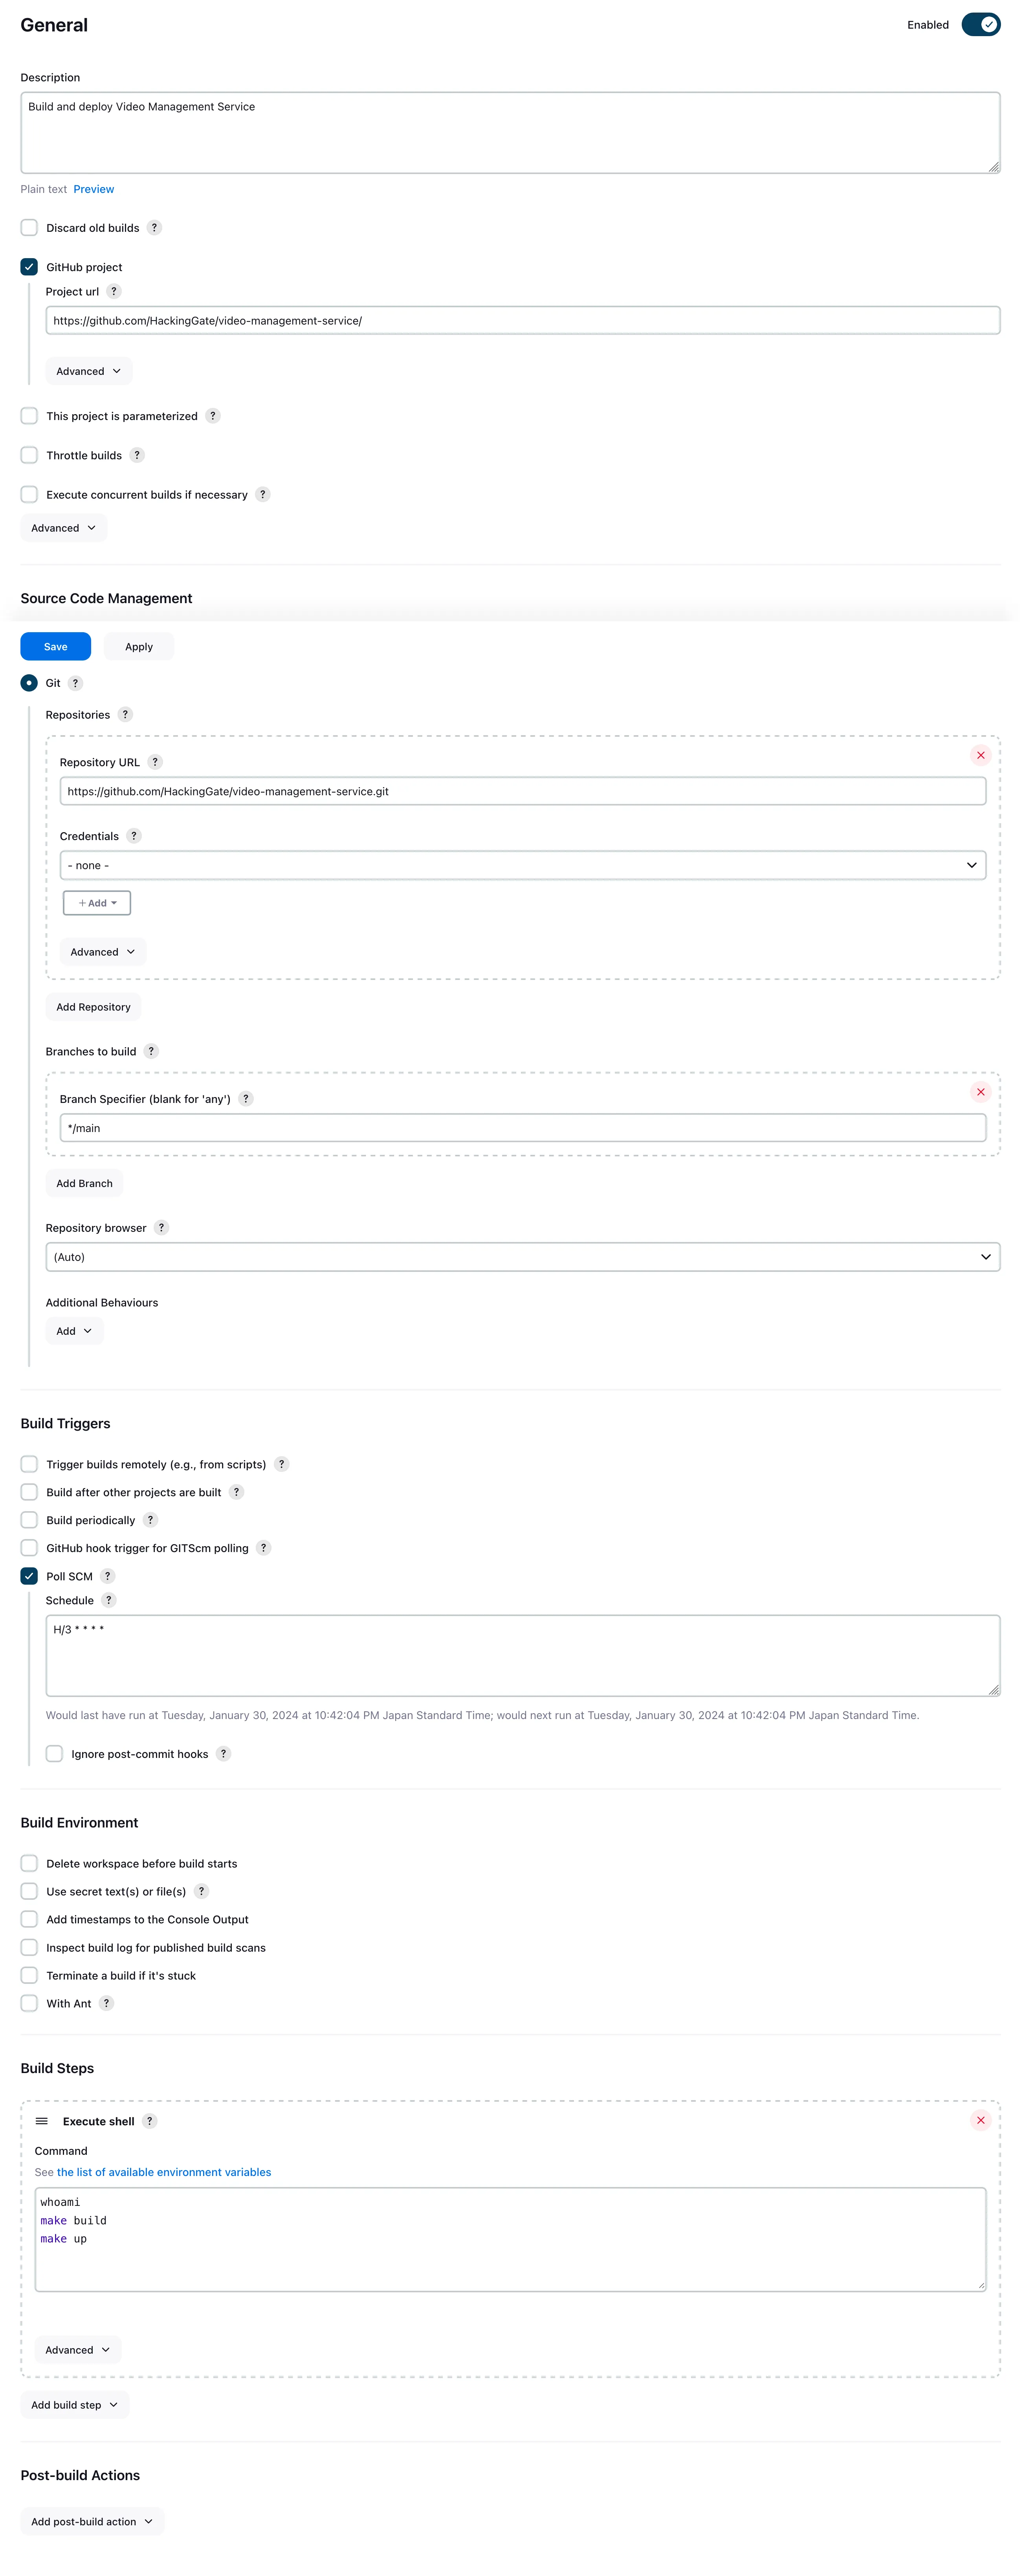
Task: Open the Repository browser Auto dropdown
Action: pos(523,1257)
